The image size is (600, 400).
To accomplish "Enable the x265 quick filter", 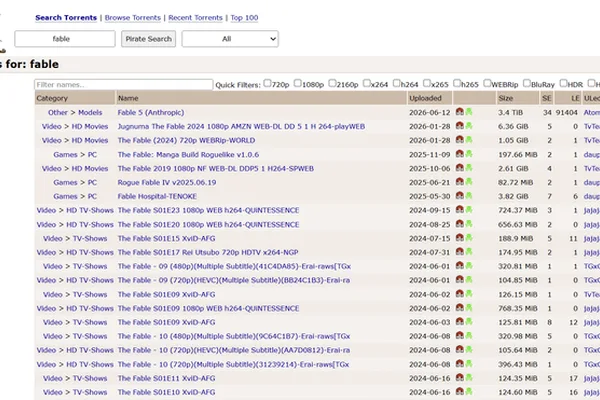I will coord(427,83).
